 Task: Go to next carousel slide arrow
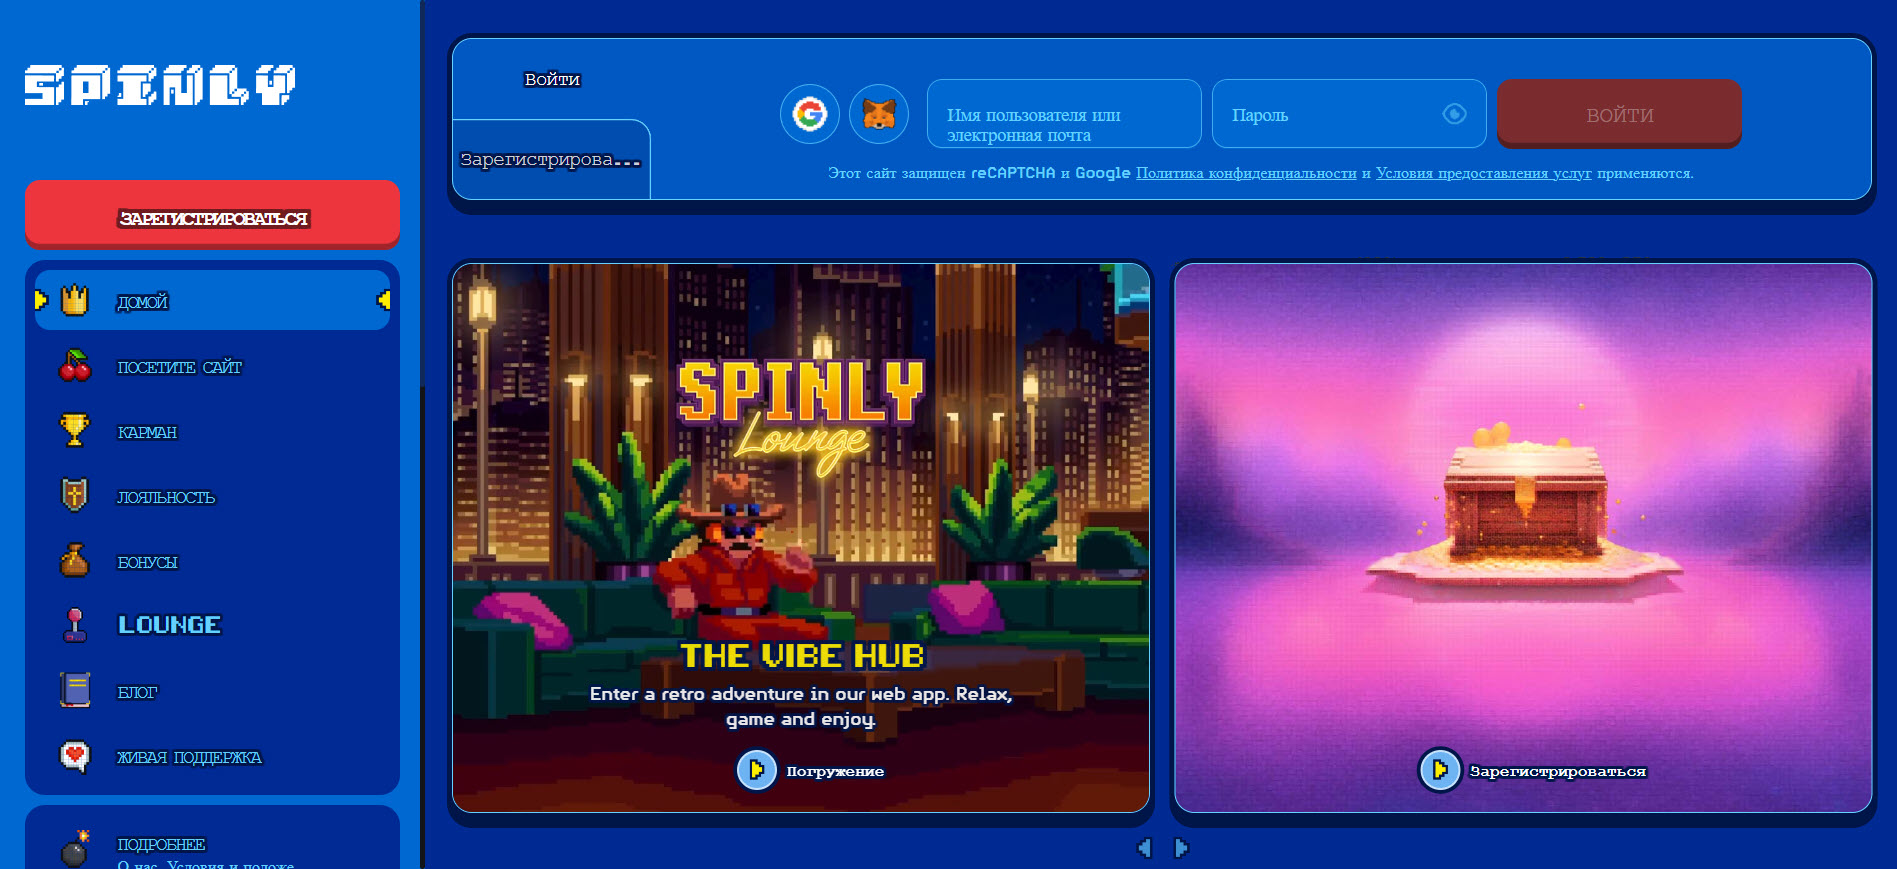click(1181, 848)
